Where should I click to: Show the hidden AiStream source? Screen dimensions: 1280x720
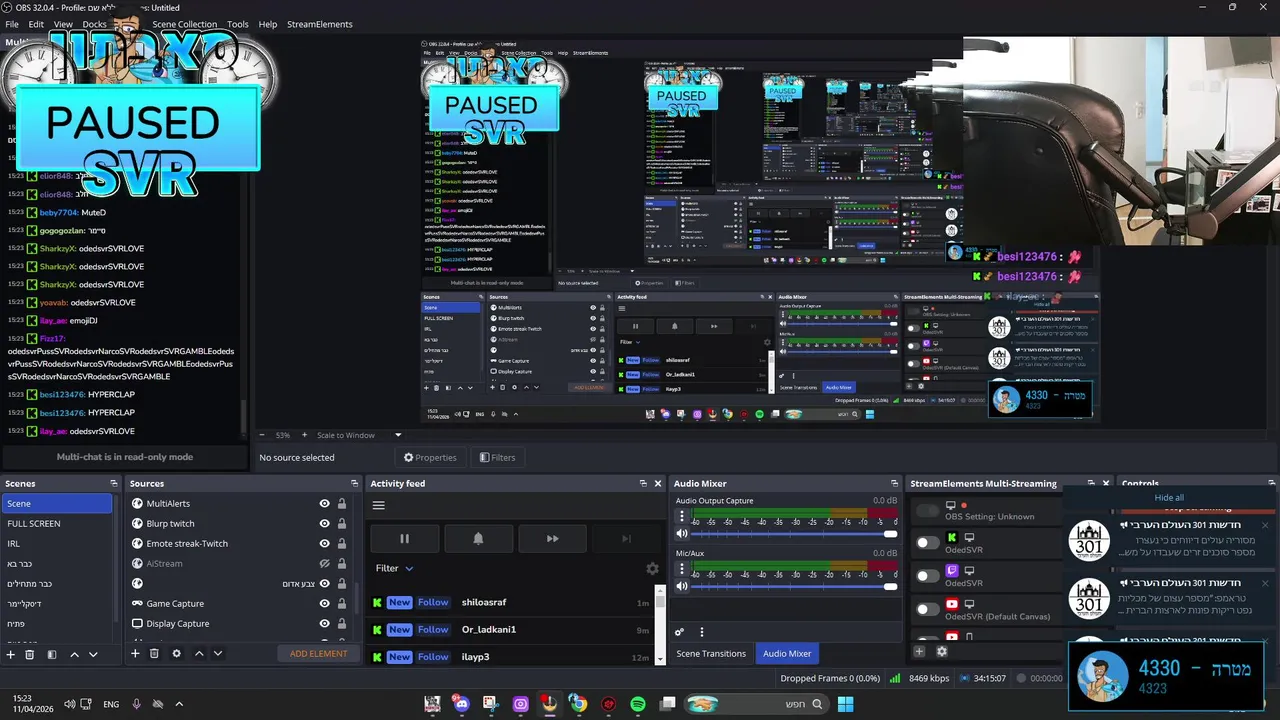(324, 564)
